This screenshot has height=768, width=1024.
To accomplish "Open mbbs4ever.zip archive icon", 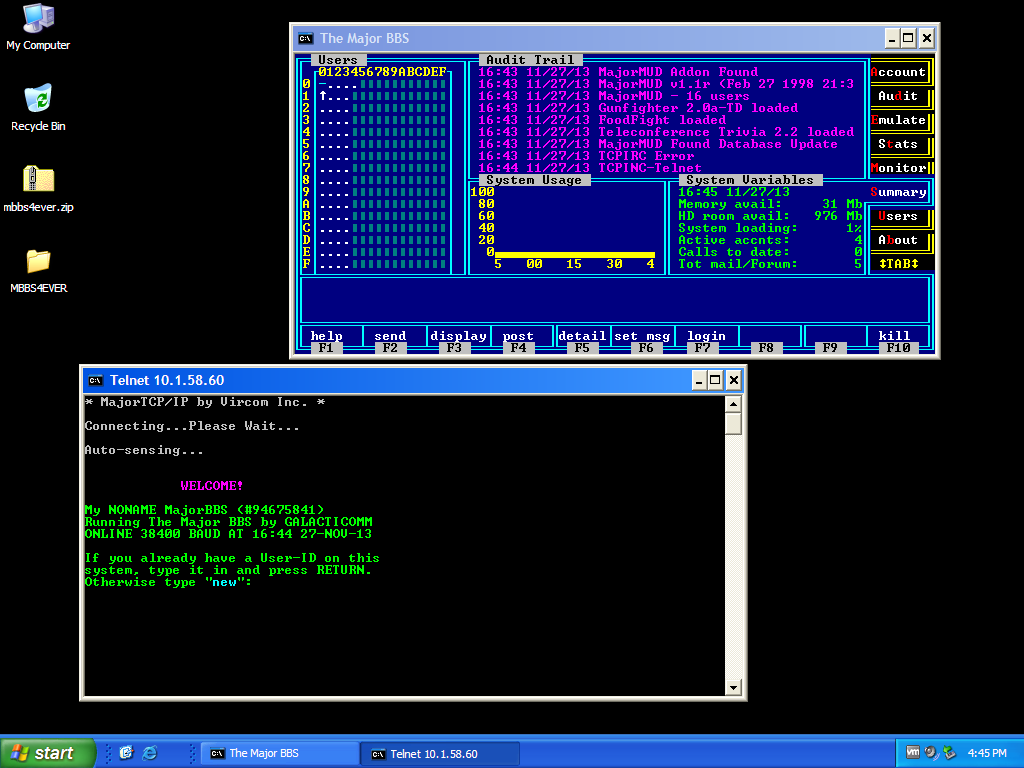I will (x=38, y=180).
